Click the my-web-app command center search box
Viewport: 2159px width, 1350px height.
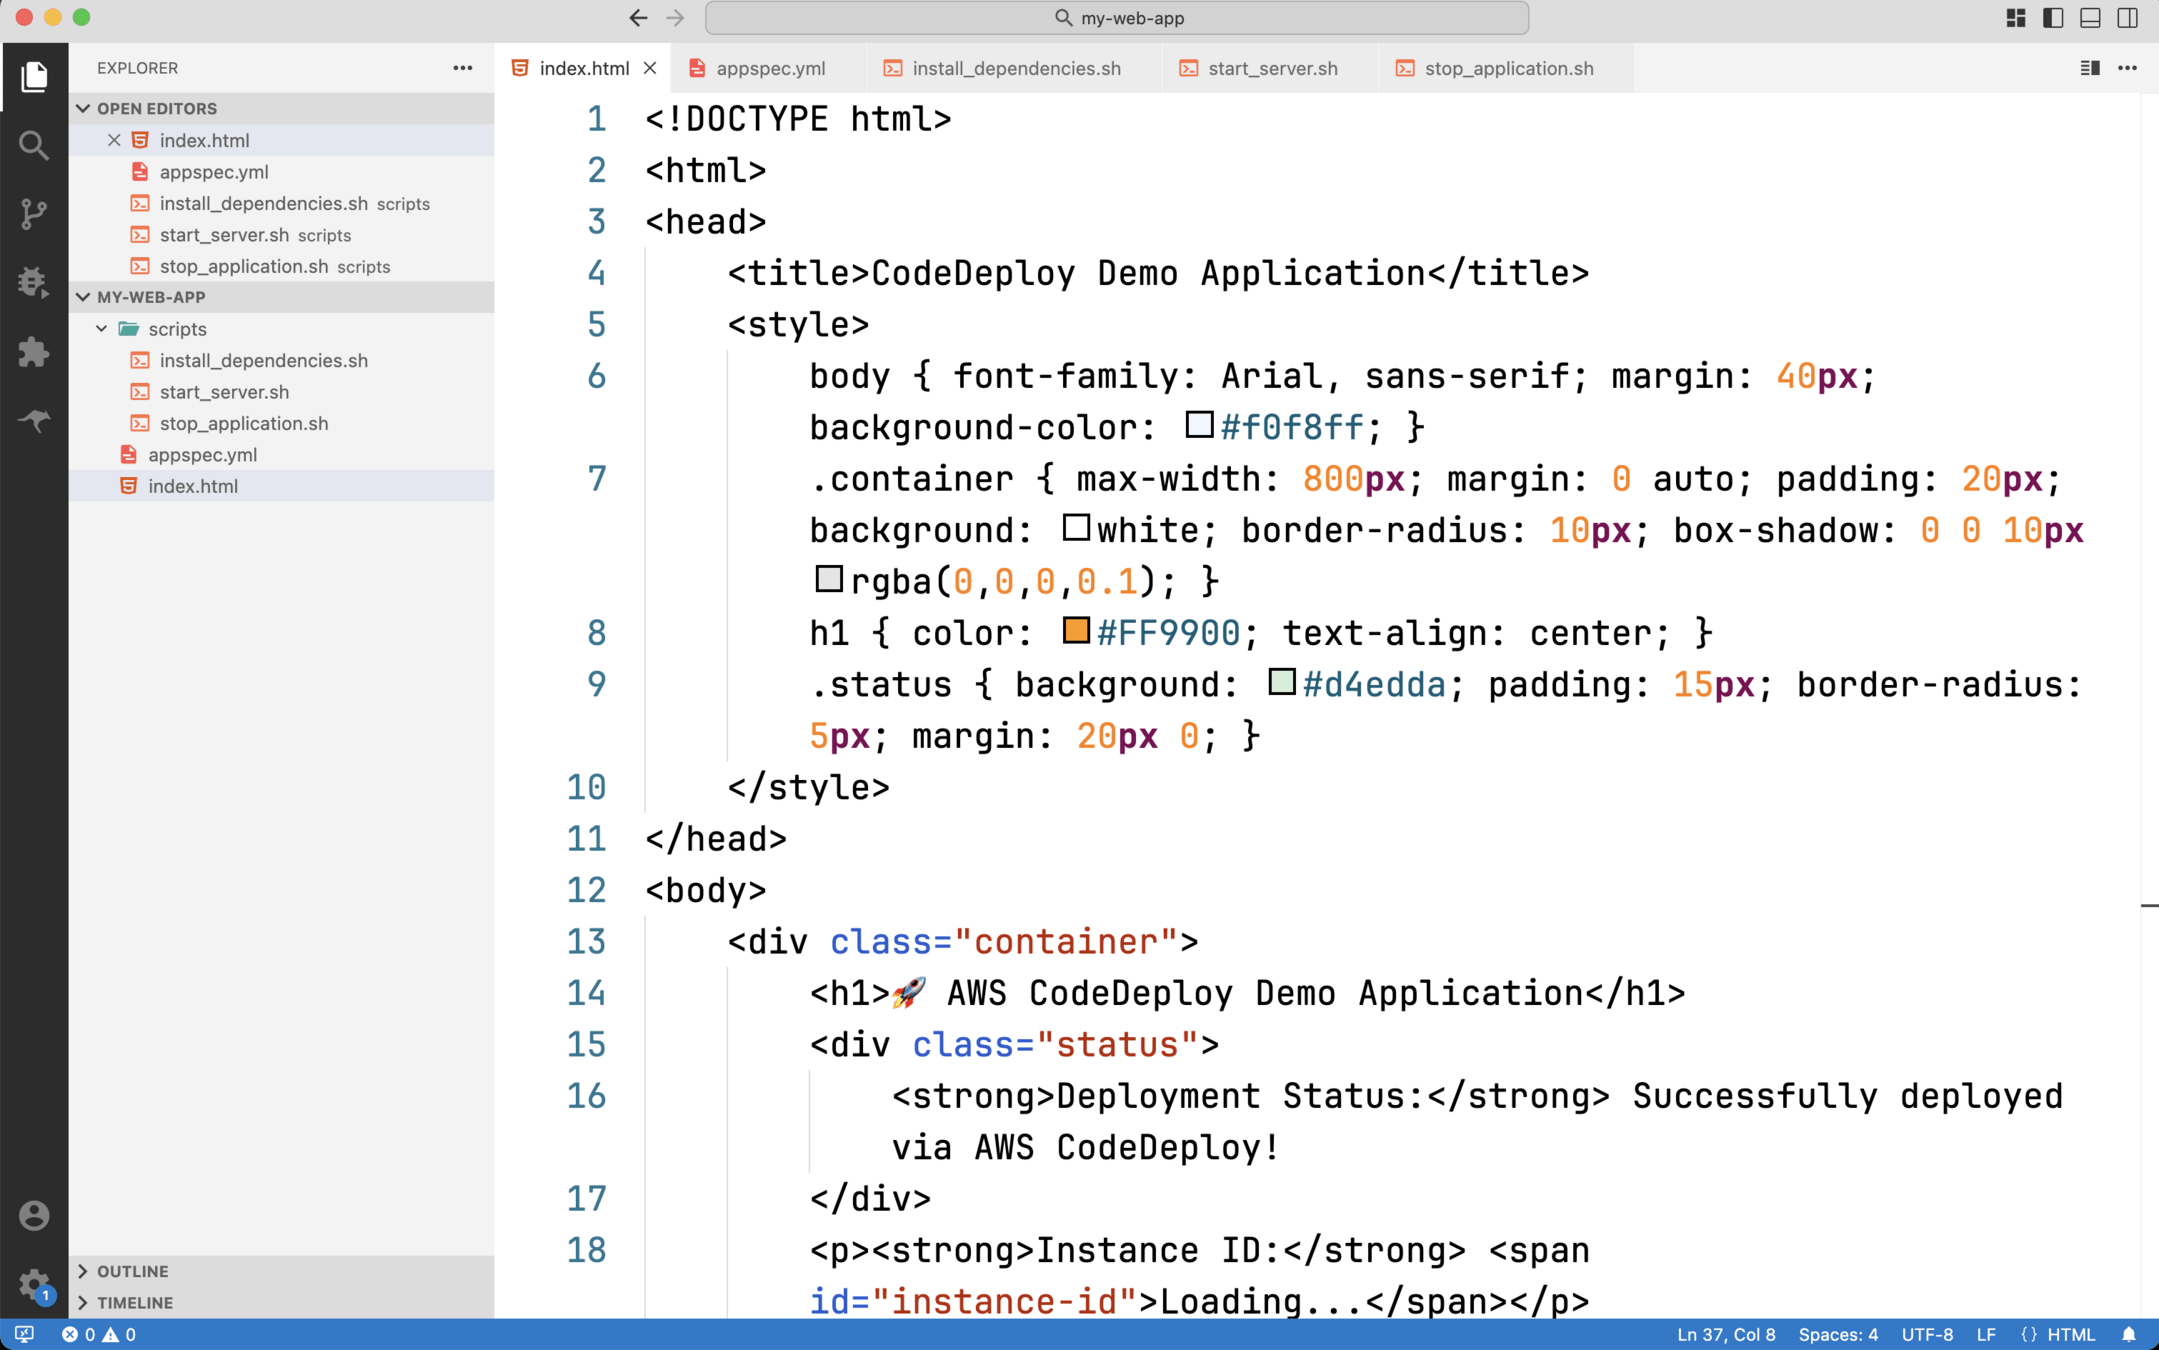click(x=1117, y=18)
